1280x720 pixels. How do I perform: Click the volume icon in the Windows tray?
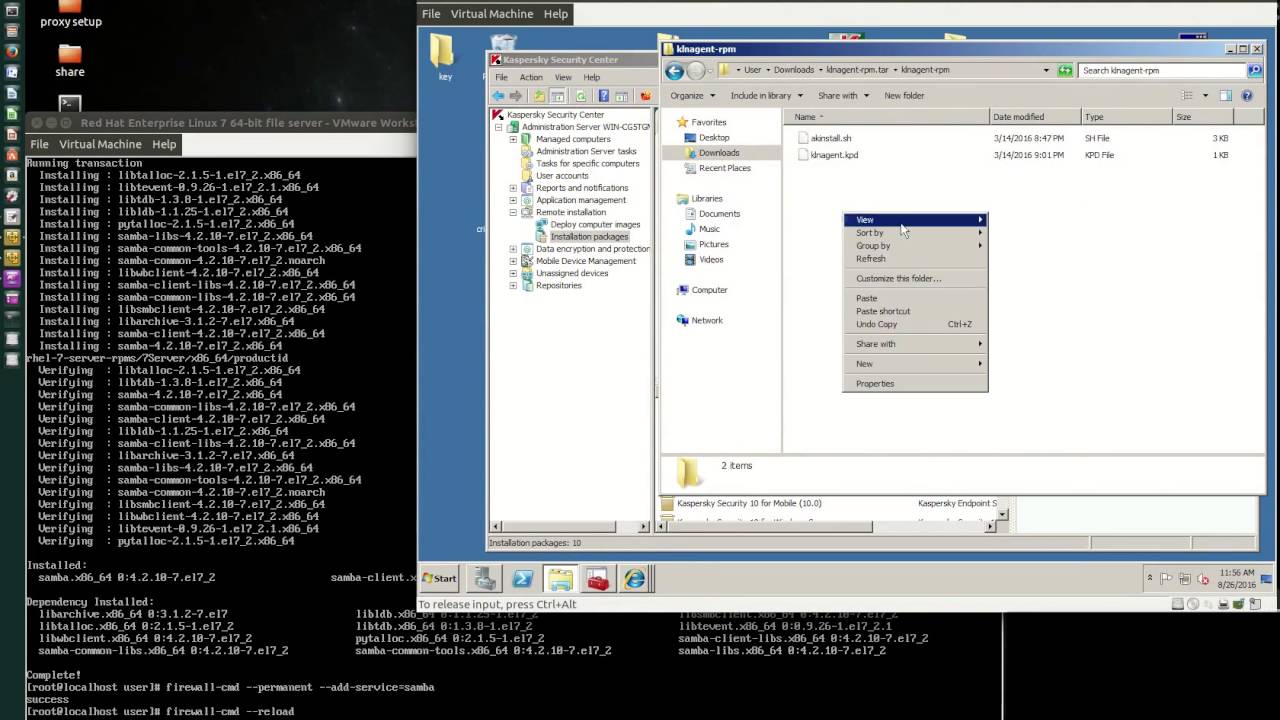point(1202,578)
